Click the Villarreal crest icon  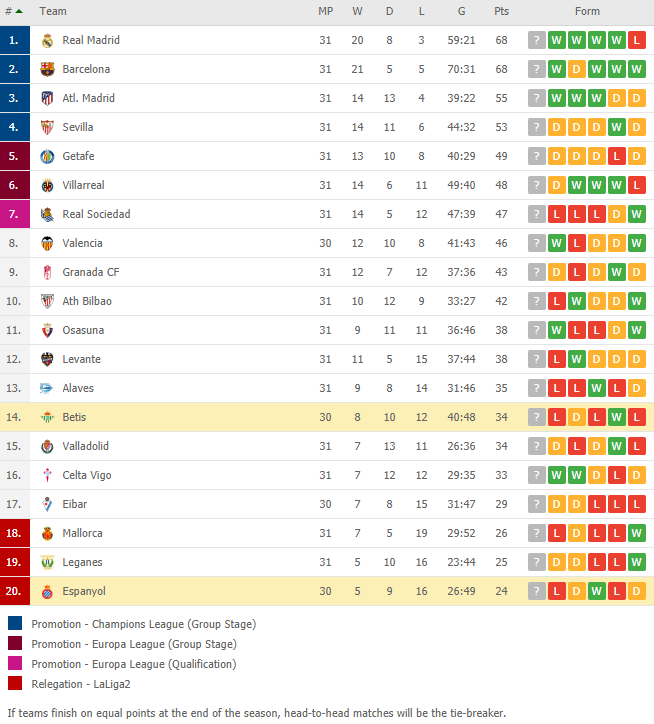point(47,186)
